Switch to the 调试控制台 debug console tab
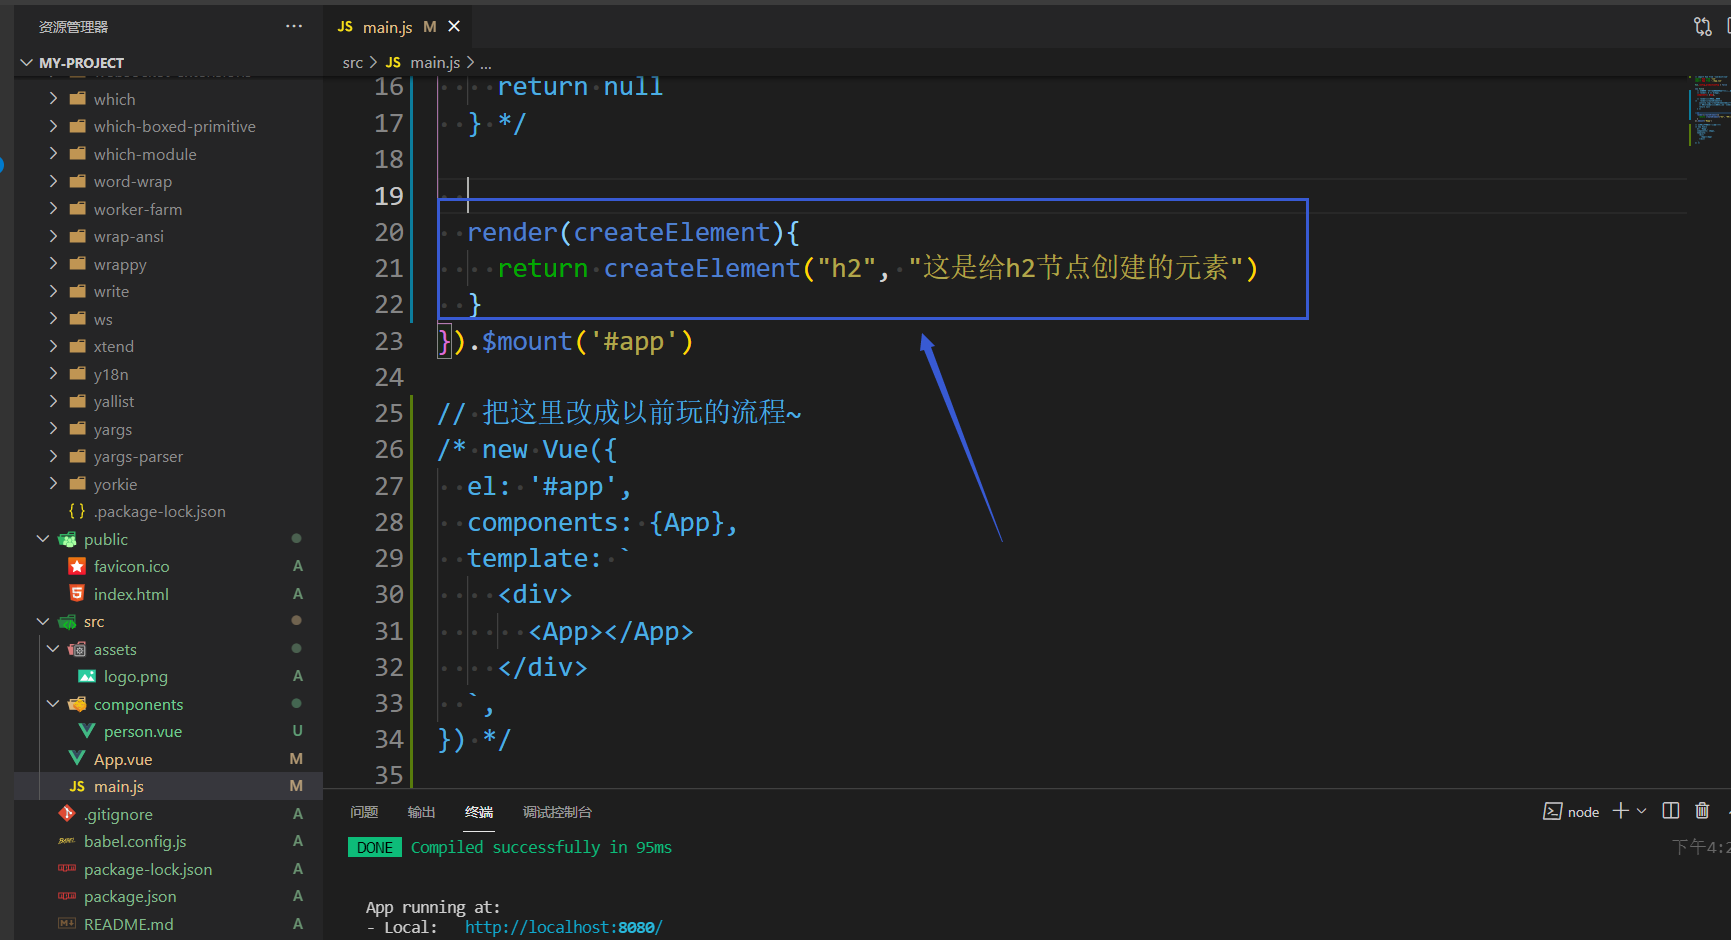Viewport: 1731px width, 940px height. (557, 812)
